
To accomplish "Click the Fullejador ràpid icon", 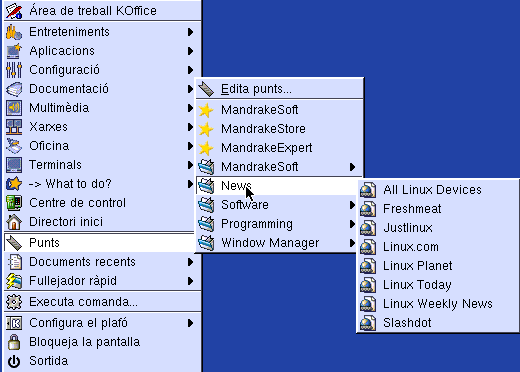I will (14, 281).
